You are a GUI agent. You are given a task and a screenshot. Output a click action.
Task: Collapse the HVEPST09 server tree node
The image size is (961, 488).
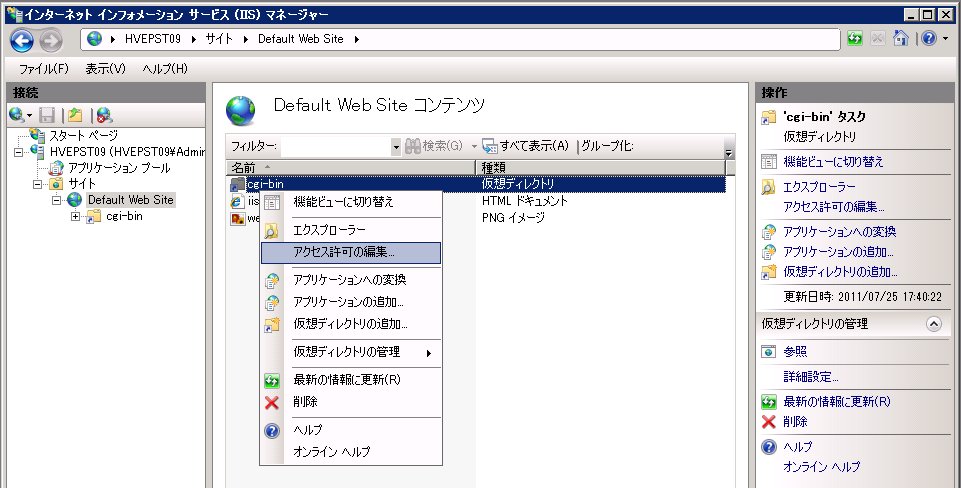pyautogui.click(x=18, y=151)
